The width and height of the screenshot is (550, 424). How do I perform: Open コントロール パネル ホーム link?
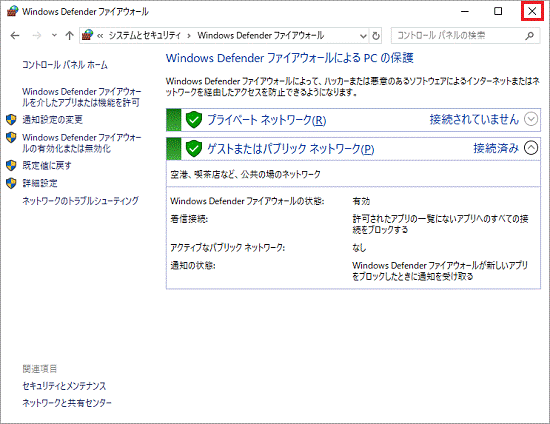tap(65, 65)
